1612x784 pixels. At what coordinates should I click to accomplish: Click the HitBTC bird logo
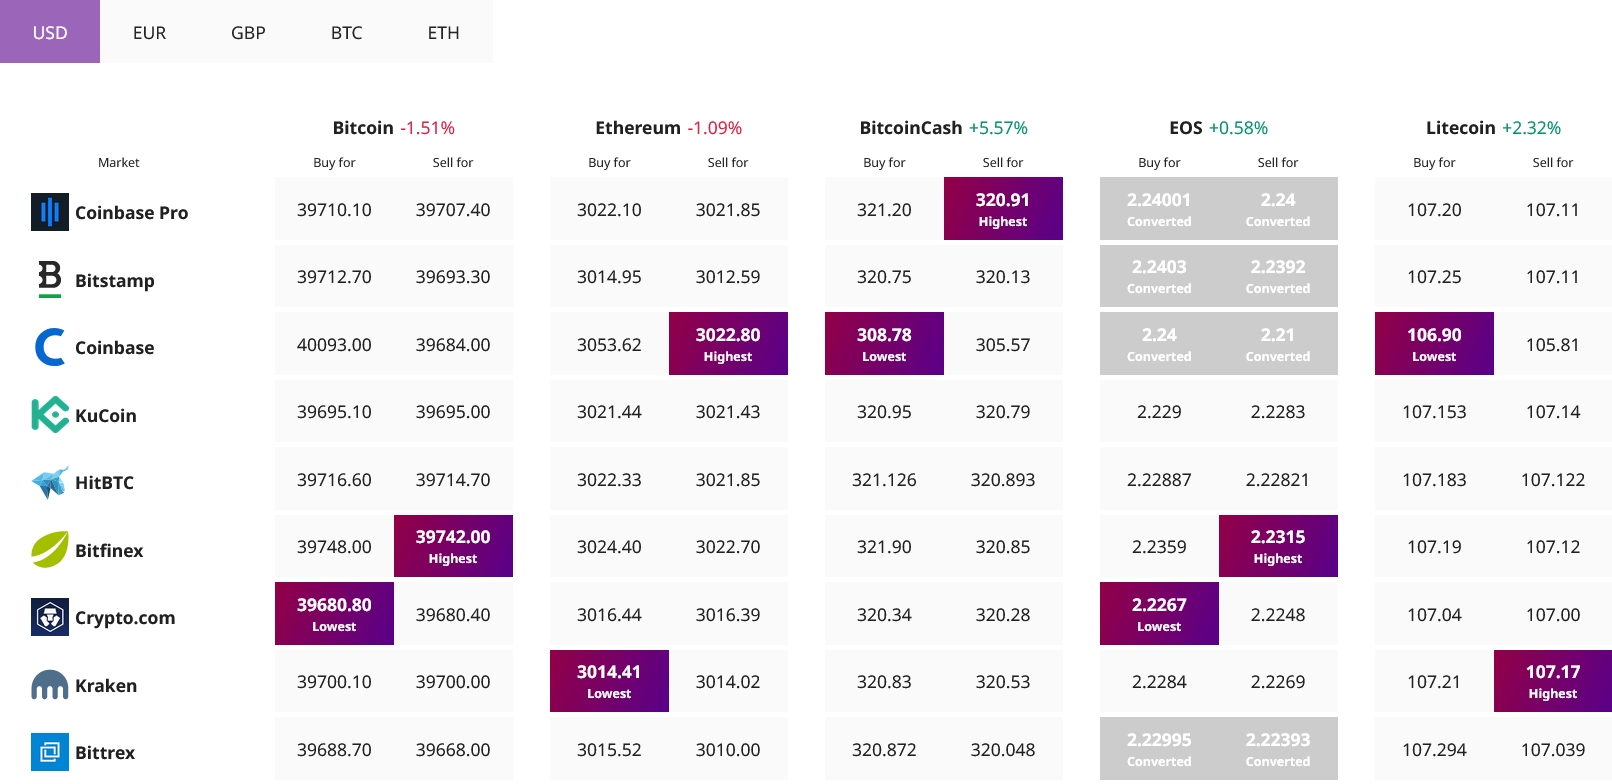[x=50, y=482]
